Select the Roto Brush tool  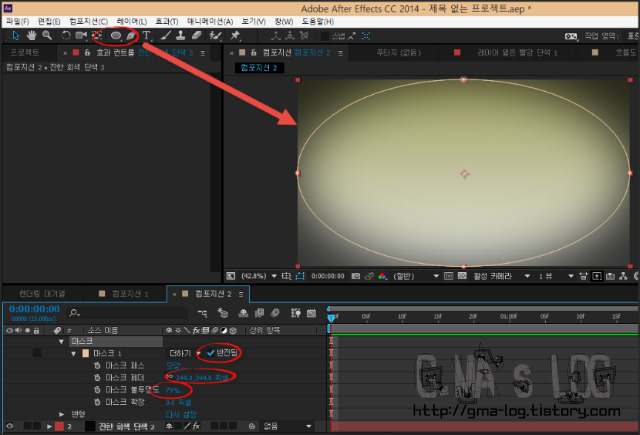pos(215,36)
